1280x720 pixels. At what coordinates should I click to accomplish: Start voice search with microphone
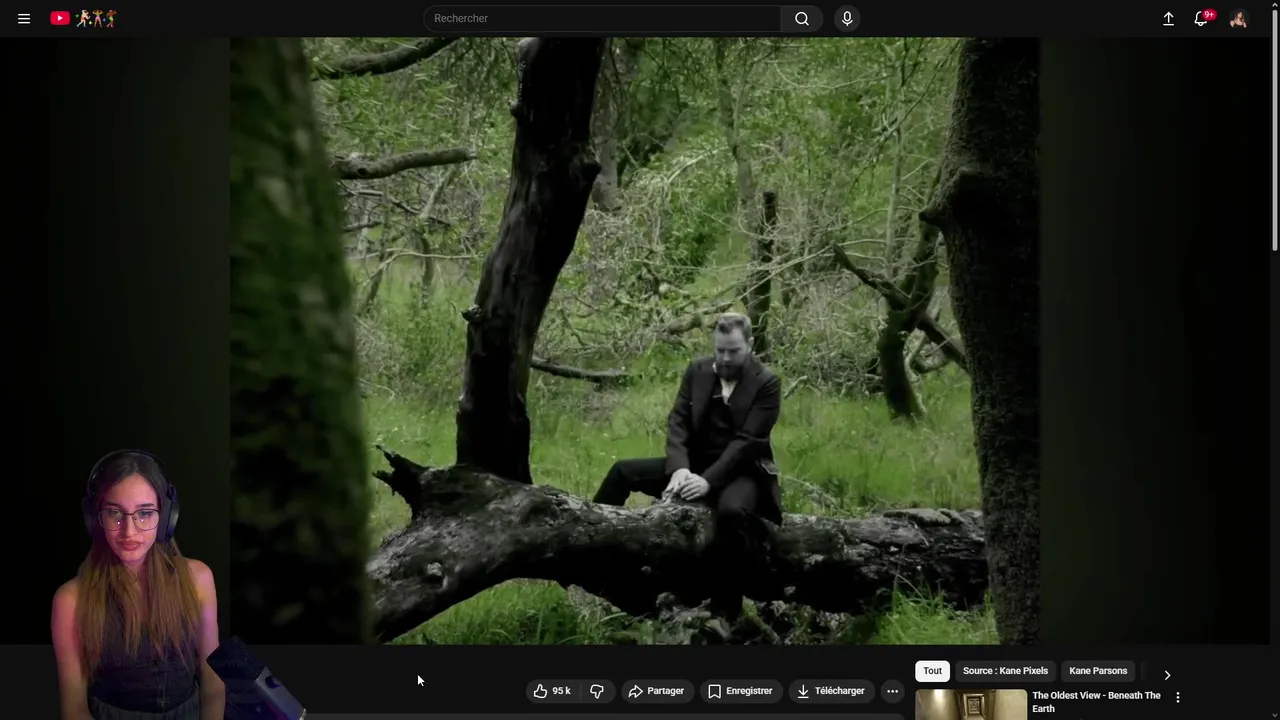[x=847, y=18]
